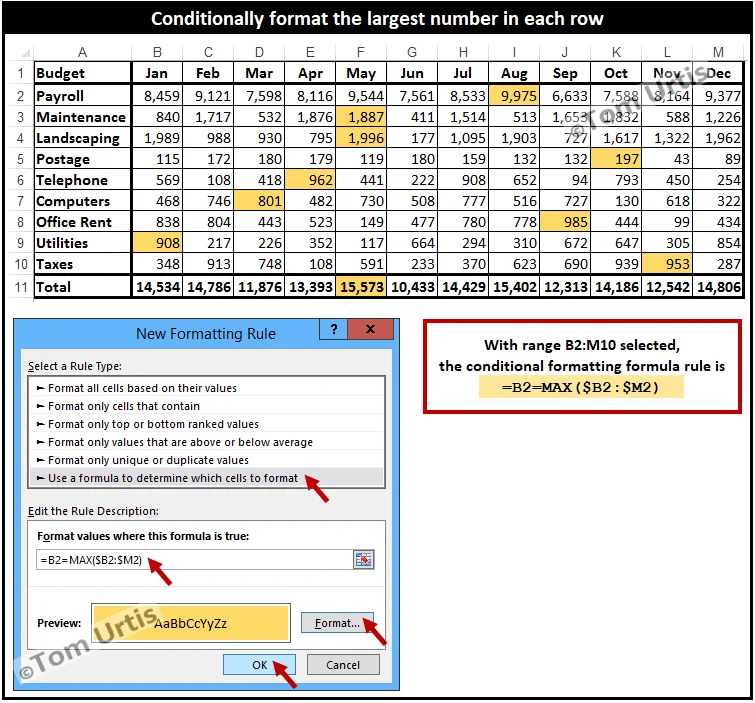Click the 'Jul' header cell
755x703 pixels.
(463, 73)
